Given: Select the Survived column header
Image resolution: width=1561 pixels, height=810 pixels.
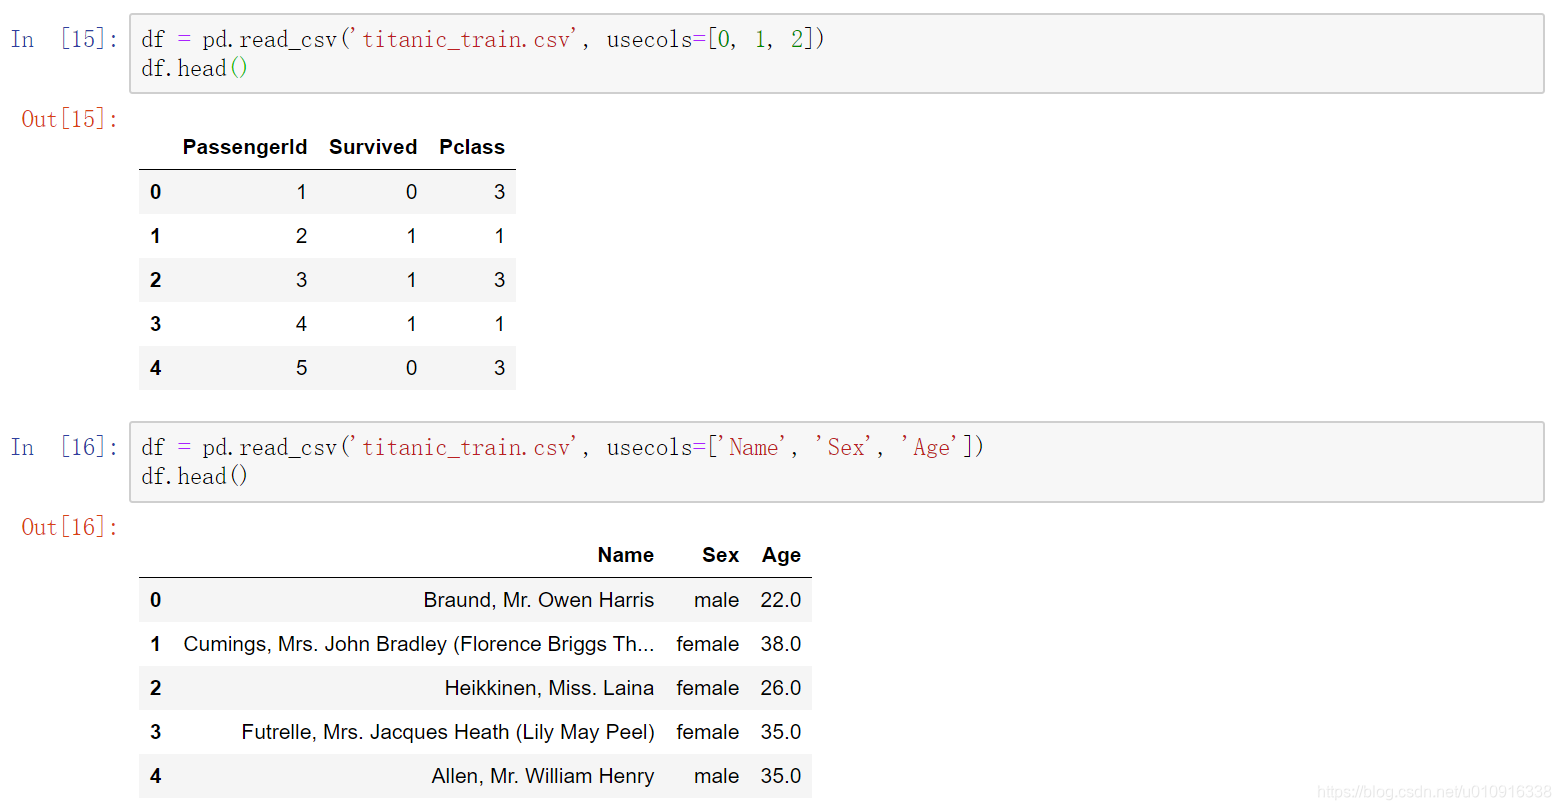Looking at the screenshot, I should click(372, 146).
